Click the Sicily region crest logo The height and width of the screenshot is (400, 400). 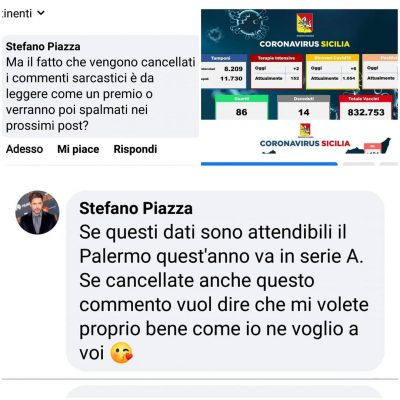click(x=305, y=23)
